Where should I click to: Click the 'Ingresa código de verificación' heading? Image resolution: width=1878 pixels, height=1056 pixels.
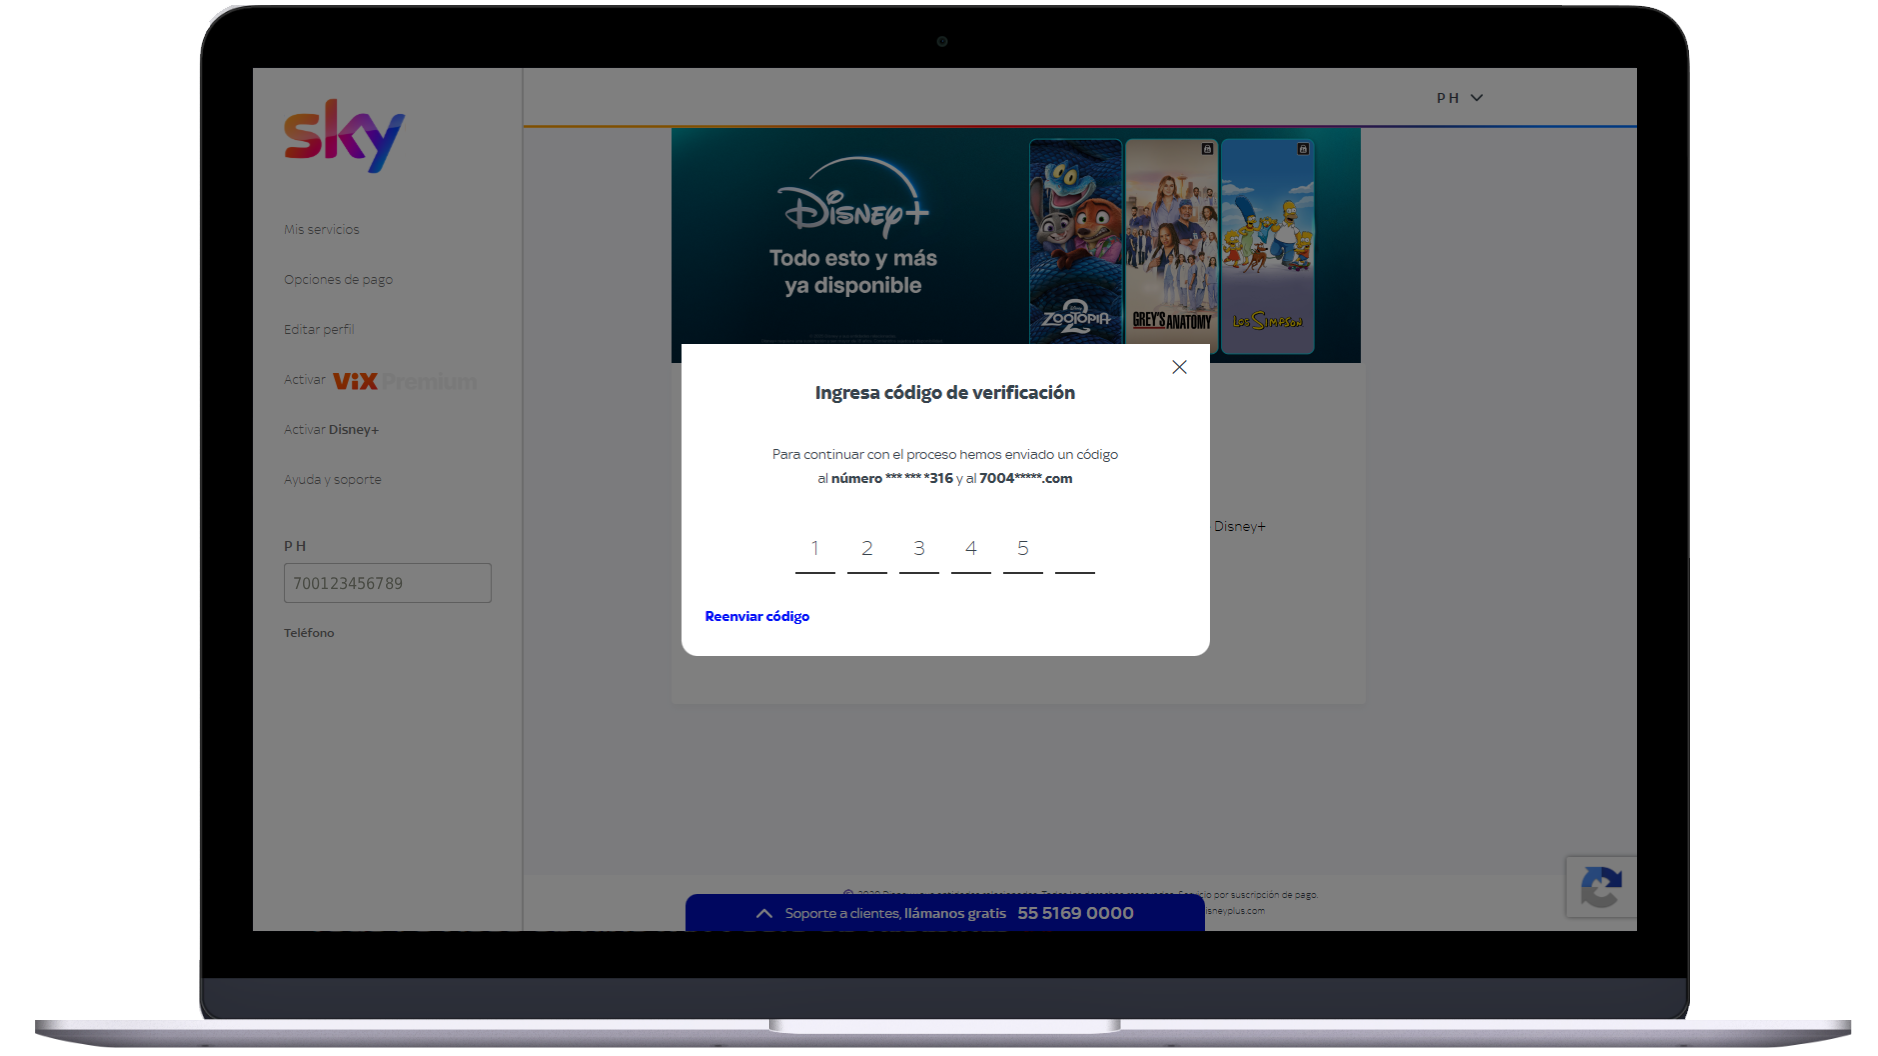945,393
